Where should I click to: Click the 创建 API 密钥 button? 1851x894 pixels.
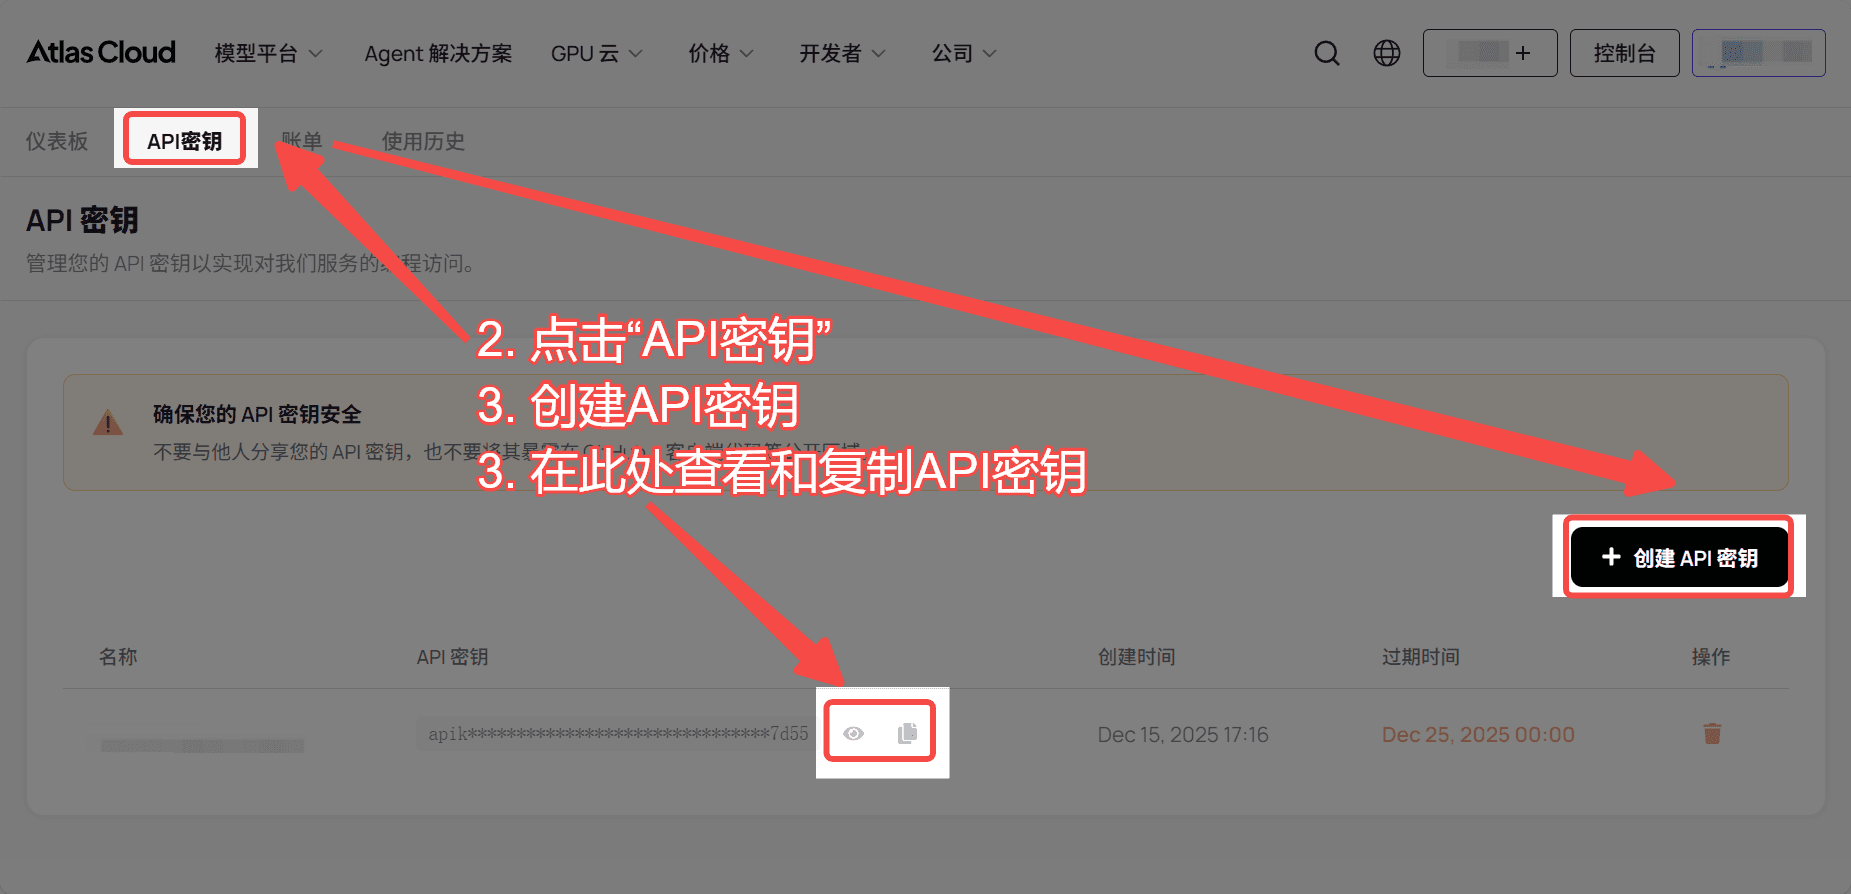coord(1679,557)
